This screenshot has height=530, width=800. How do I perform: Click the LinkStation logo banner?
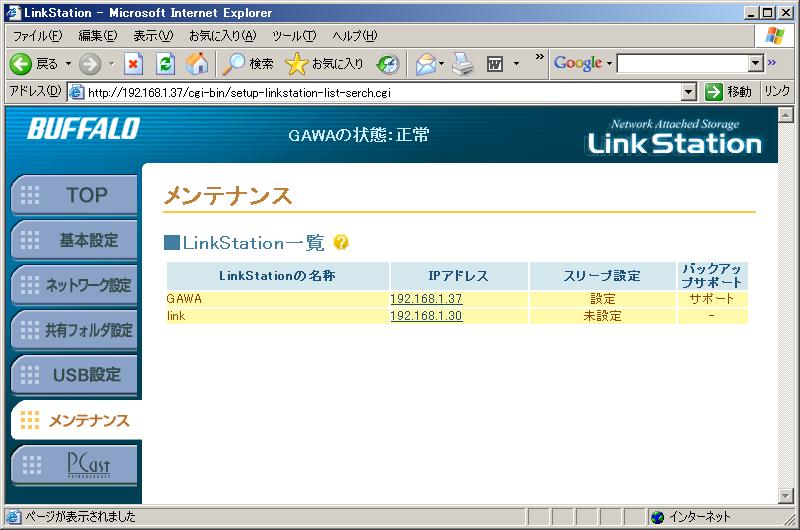(674, 136)
